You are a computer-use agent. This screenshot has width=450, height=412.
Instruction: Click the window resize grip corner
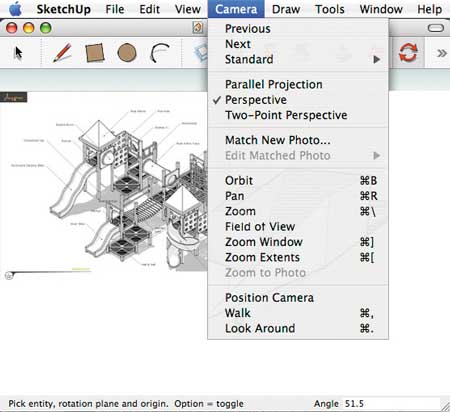[445, 407]
